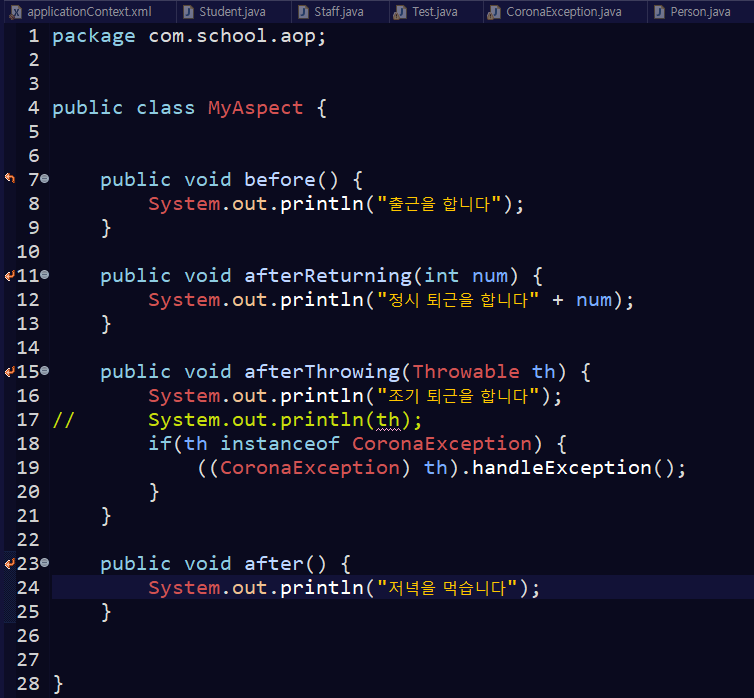Click the Throwable parameter type
Viewport: 754px width, 698px height.
click(466, 372)
